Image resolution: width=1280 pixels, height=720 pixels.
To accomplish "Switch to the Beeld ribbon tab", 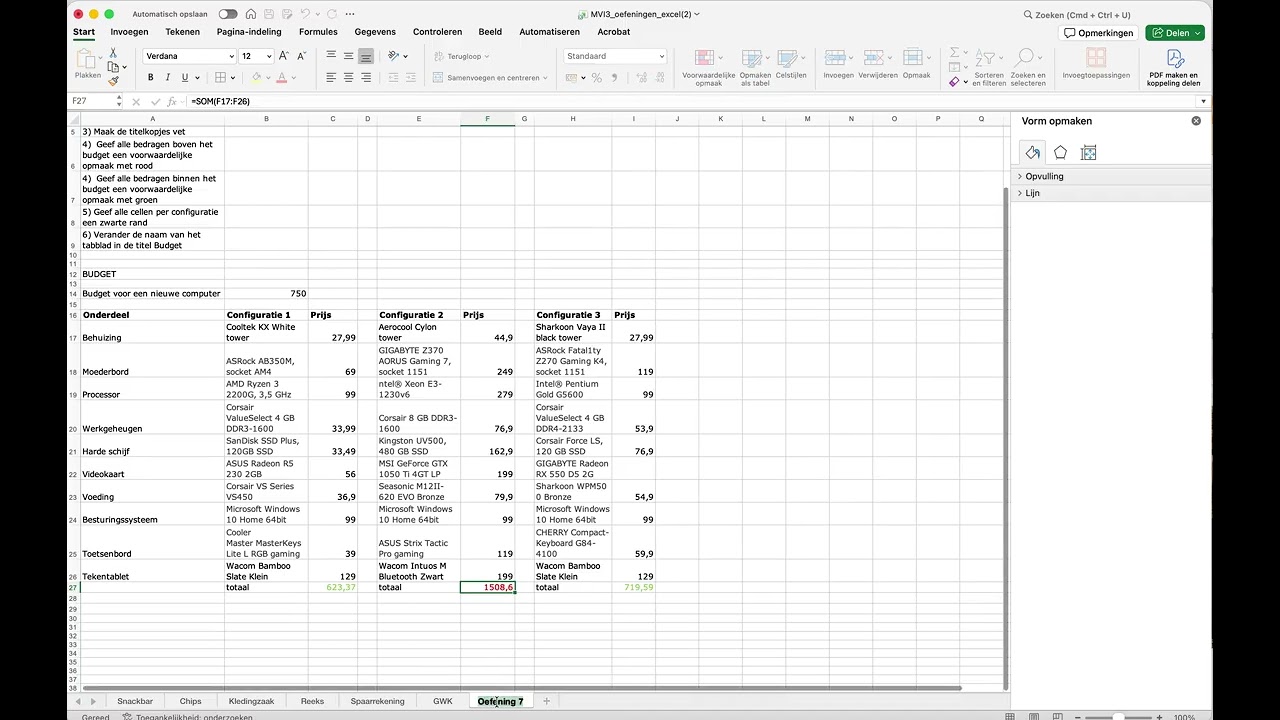I will (490, 32).
